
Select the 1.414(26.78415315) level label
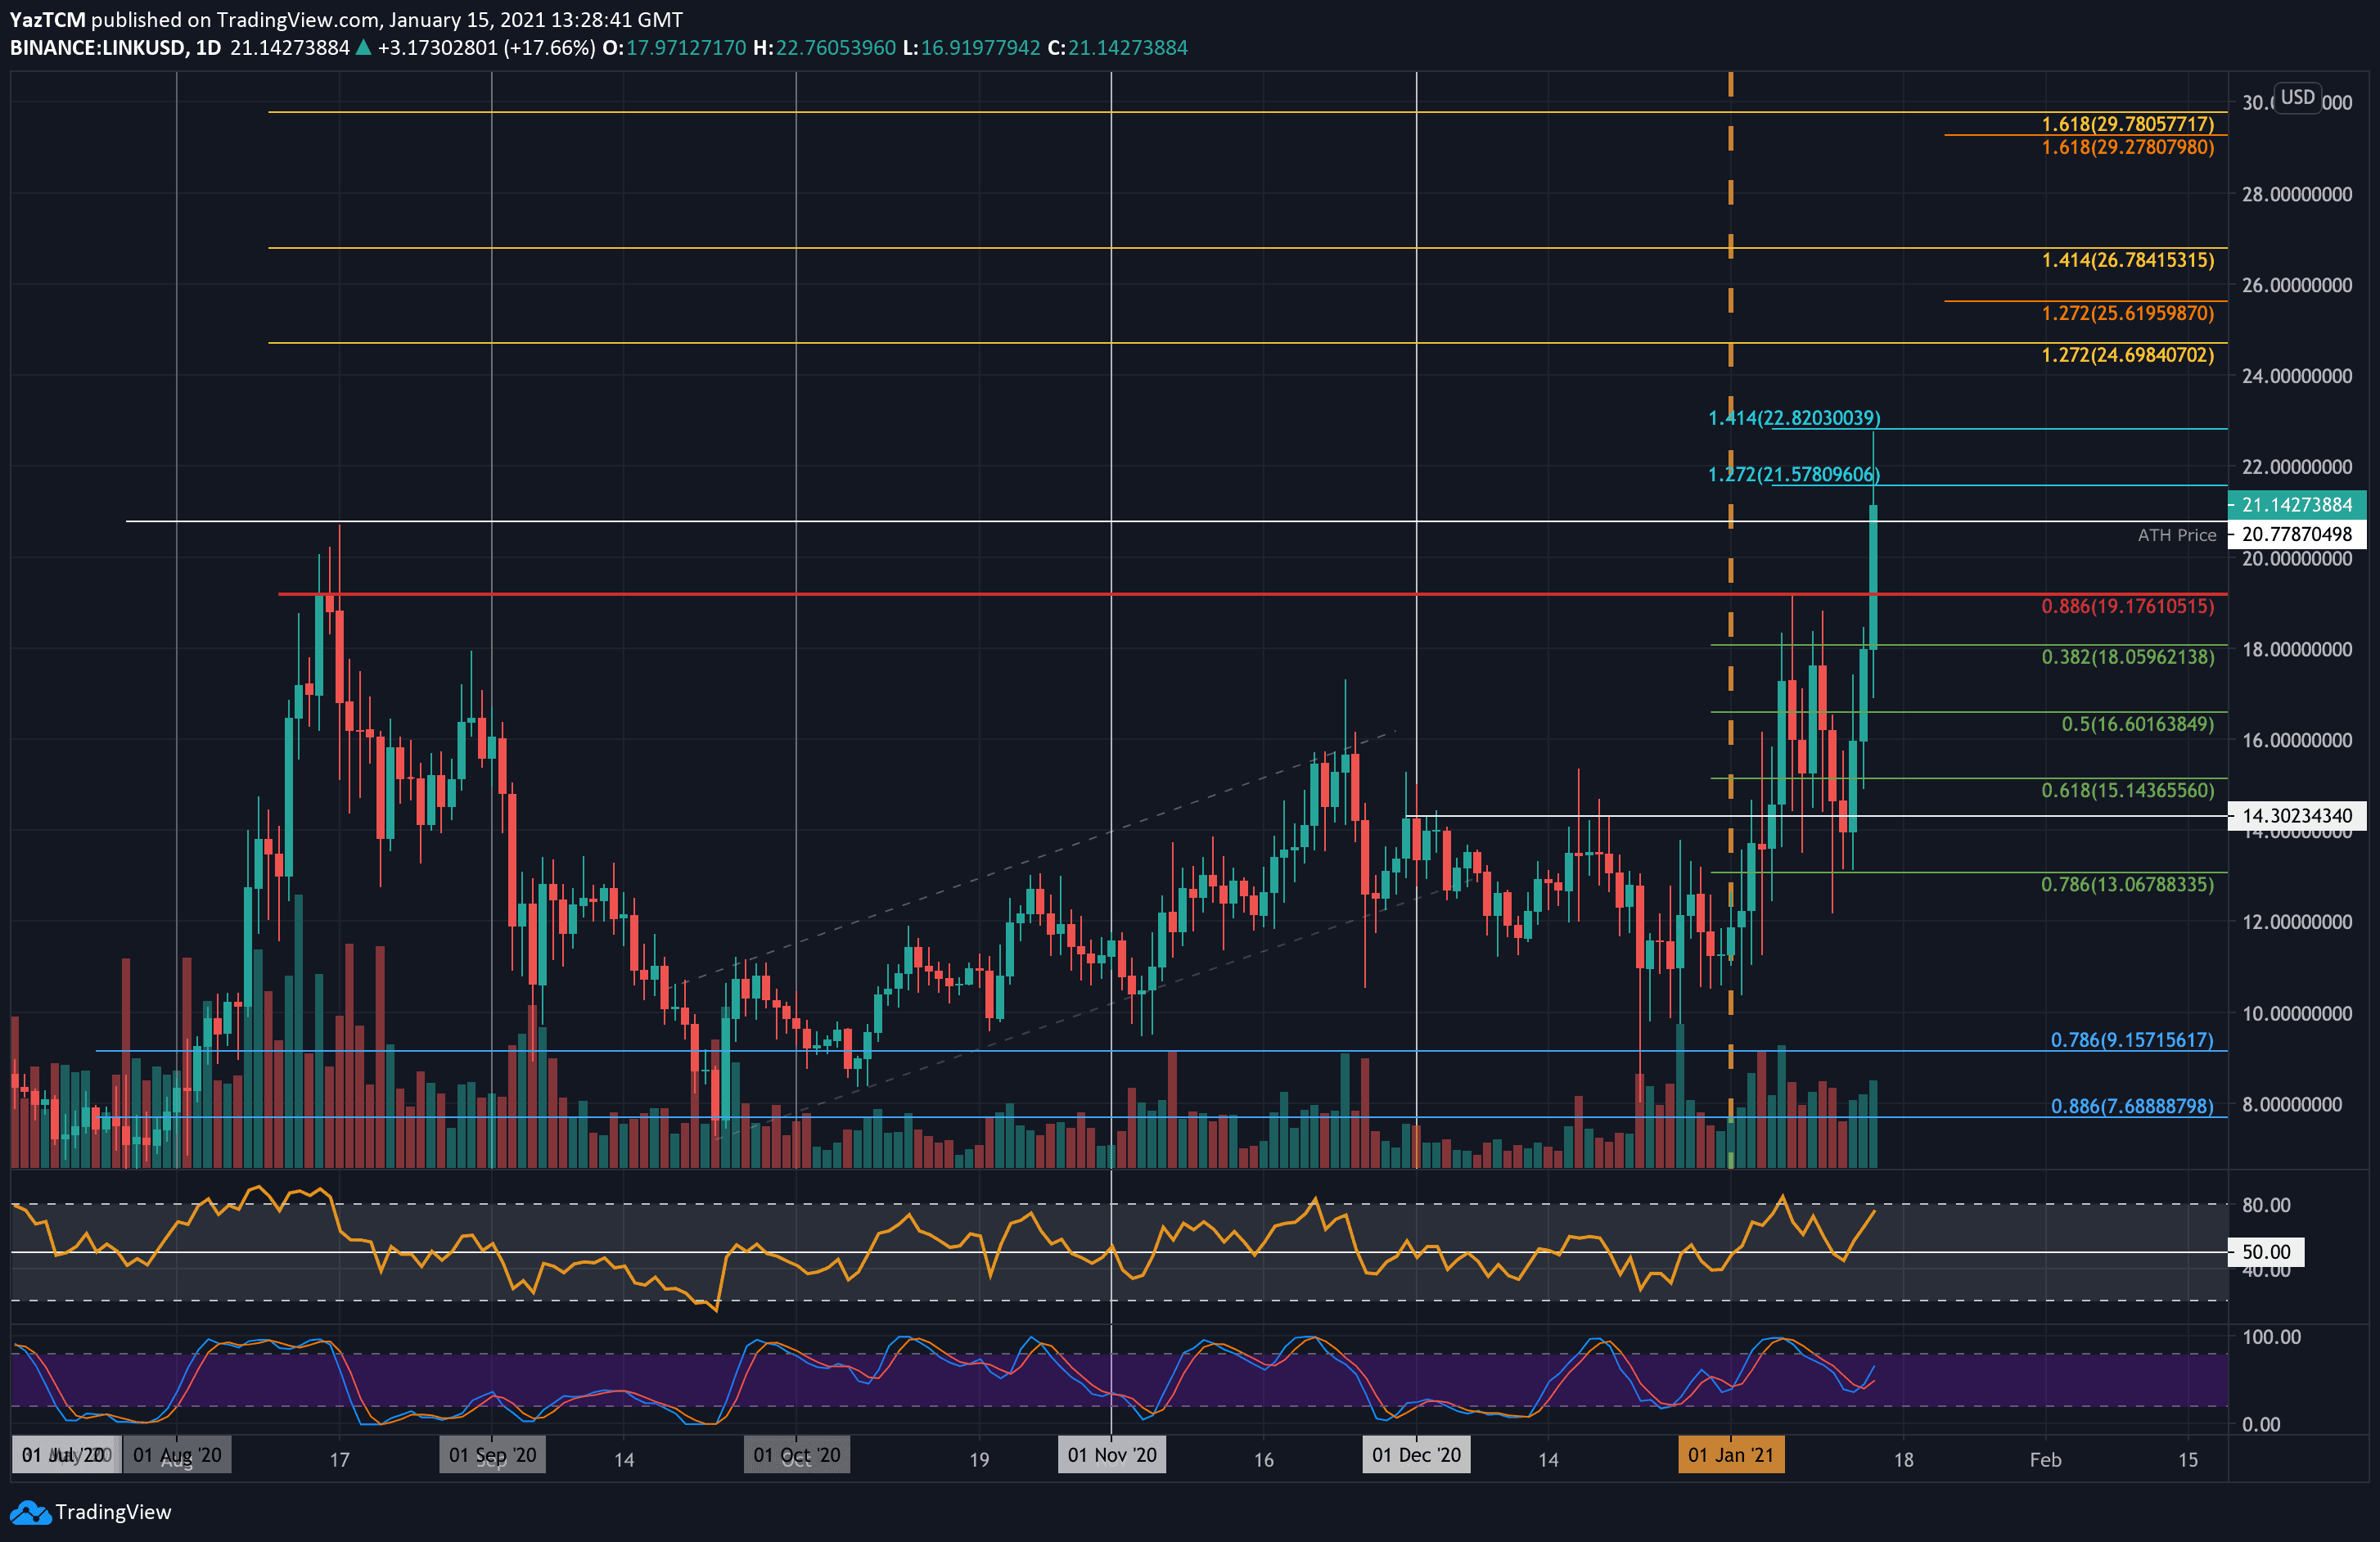tap(2127, 260)
